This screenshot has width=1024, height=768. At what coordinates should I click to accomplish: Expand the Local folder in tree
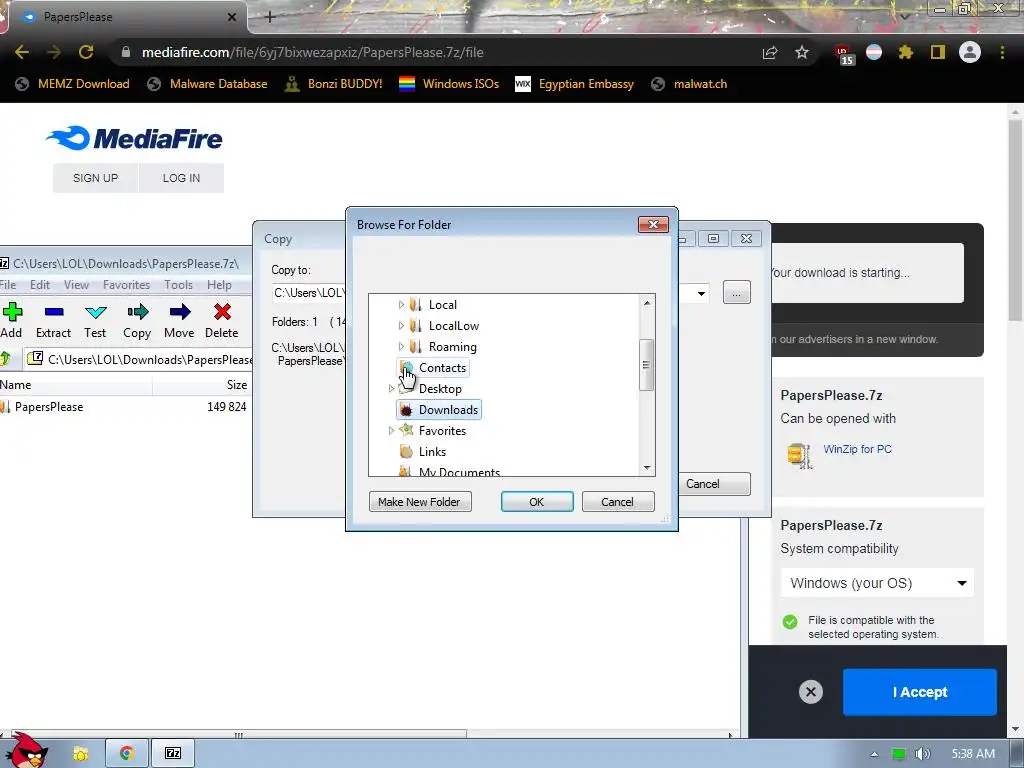[x=401, y=305]
